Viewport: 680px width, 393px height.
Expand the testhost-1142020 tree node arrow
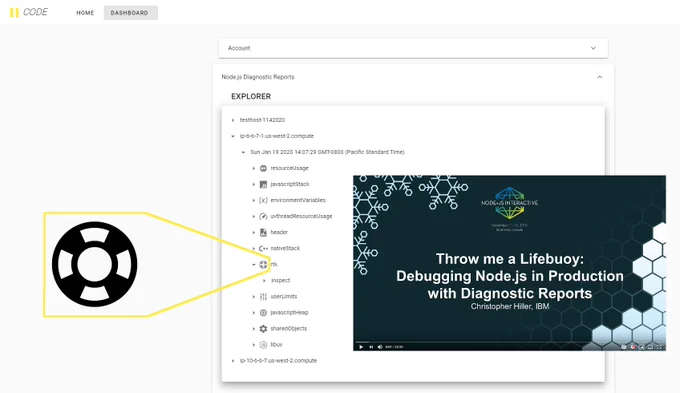point(233,120)
